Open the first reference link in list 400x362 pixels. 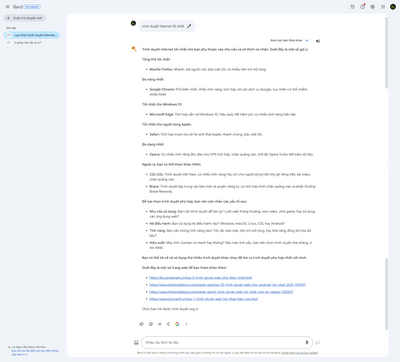(x=201, y=278)
